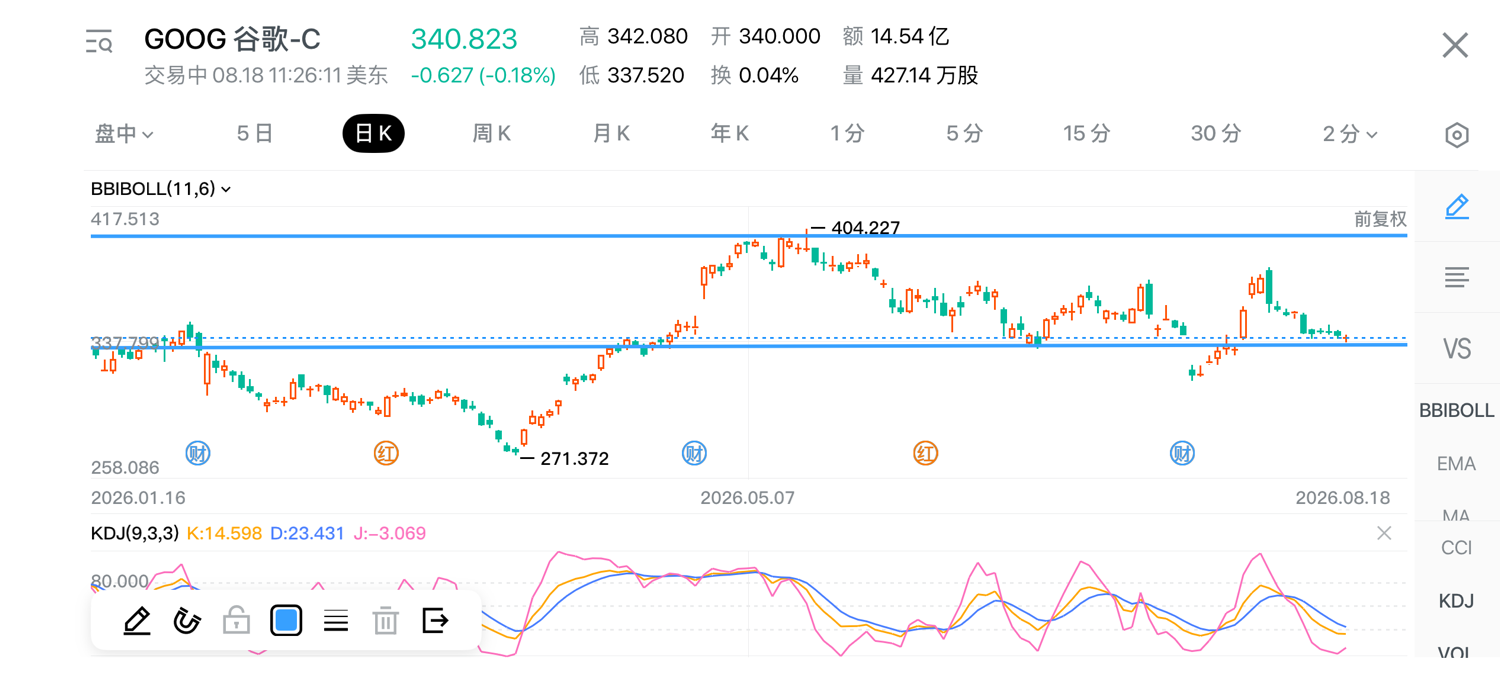Select EMA indicator in sidebar
The image size is (1500, 693).
pyautogui.click(x=1457, y=464)
